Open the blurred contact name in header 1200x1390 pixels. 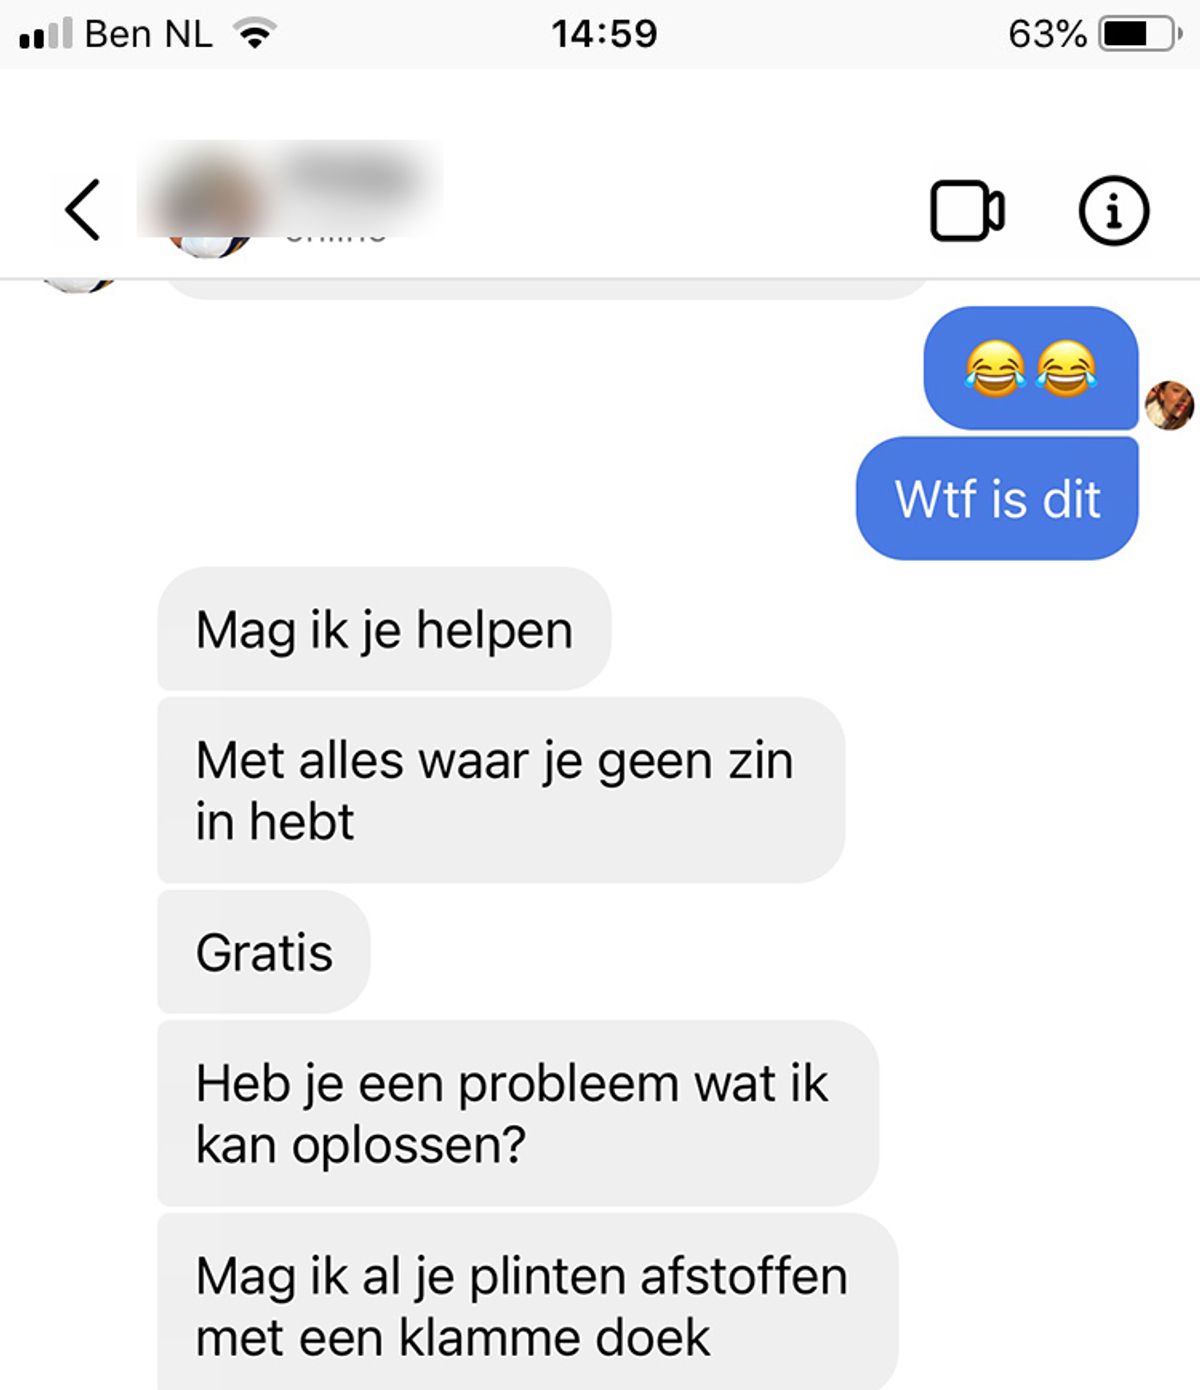coord(352,180)
